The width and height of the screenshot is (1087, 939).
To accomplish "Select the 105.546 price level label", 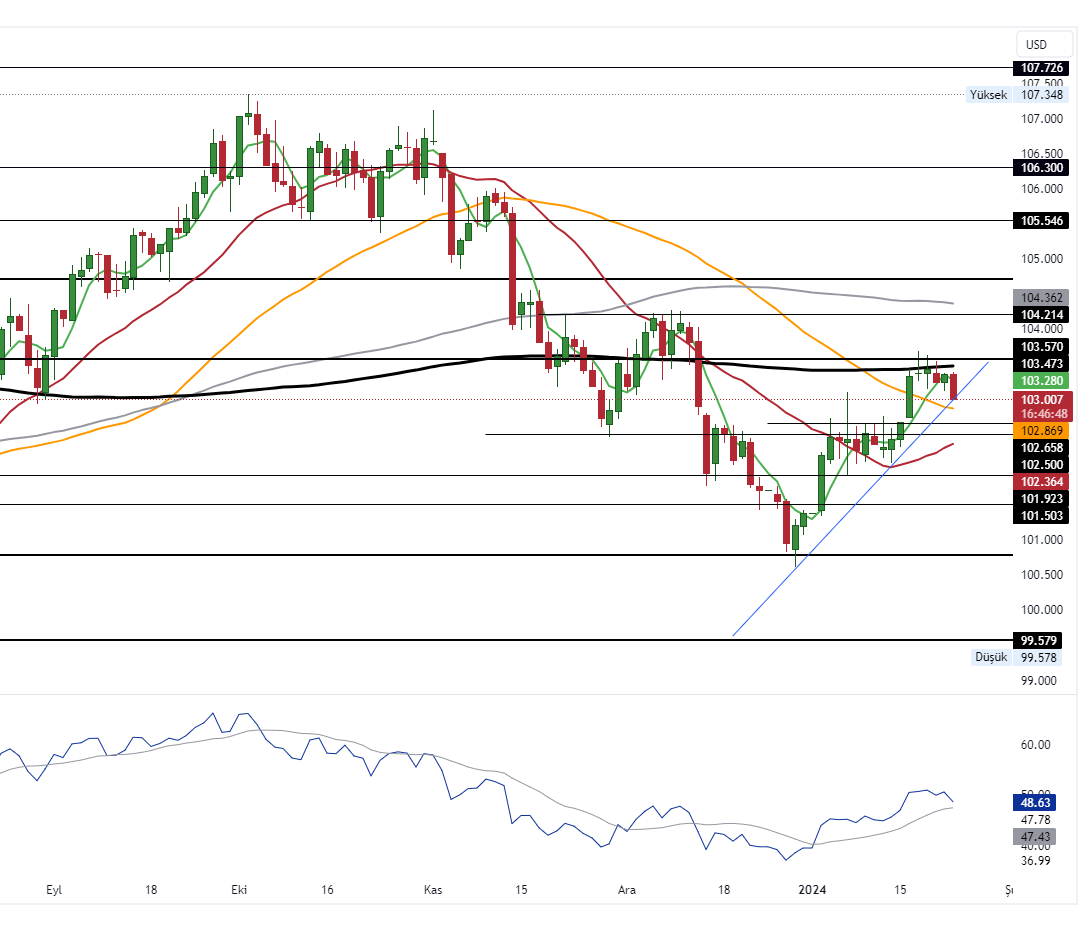I will pyautogui.click(x=1040, y=220).
